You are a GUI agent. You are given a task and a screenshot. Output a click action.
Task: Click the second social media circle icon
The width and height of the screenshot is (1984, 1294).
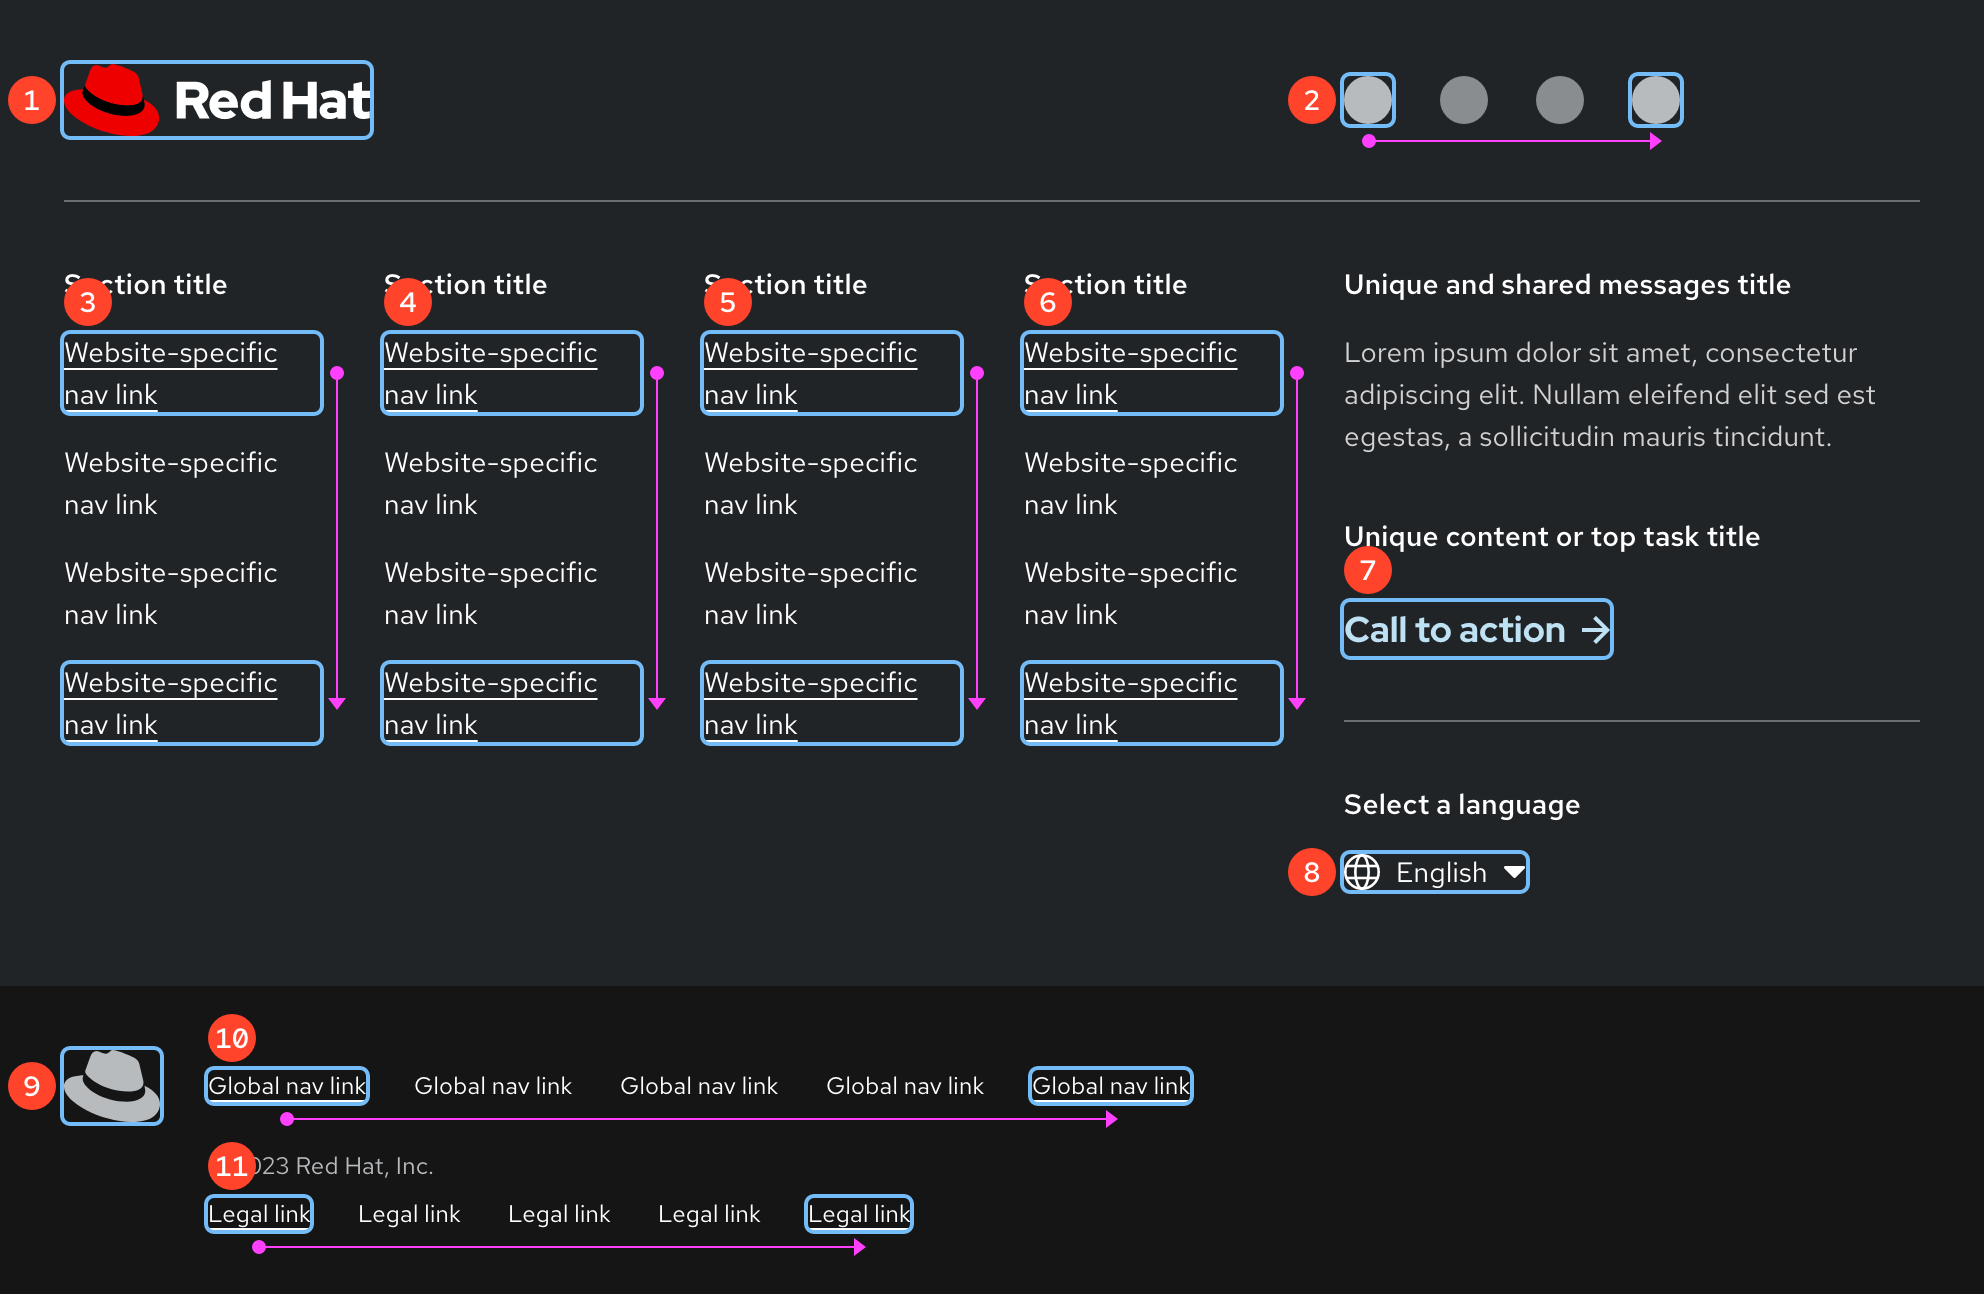(1464, 100)
